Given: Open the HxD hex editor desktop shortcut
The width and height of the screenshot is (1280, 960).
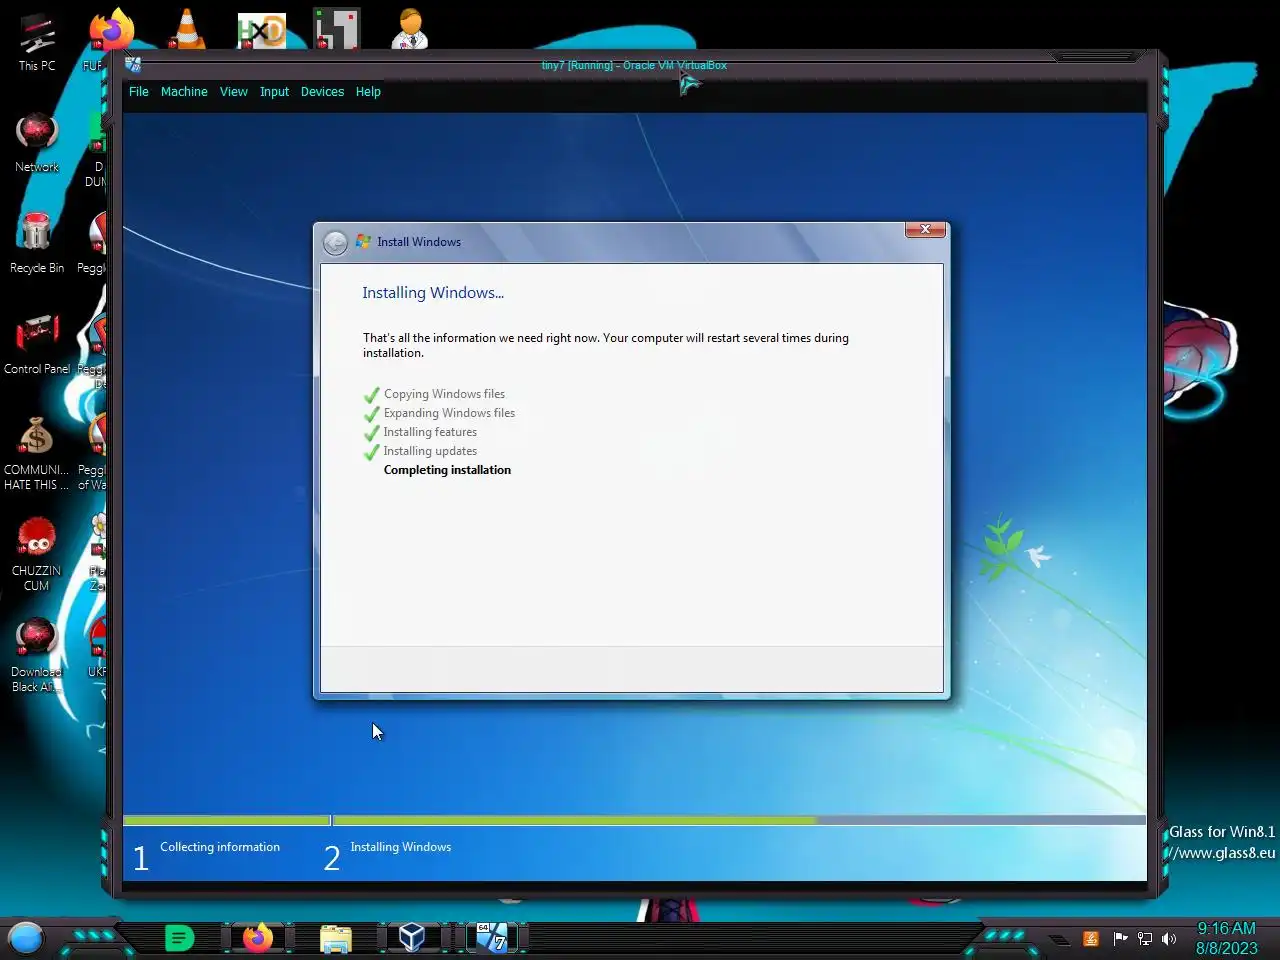Looking at the screenshot, I should (261, 31).
